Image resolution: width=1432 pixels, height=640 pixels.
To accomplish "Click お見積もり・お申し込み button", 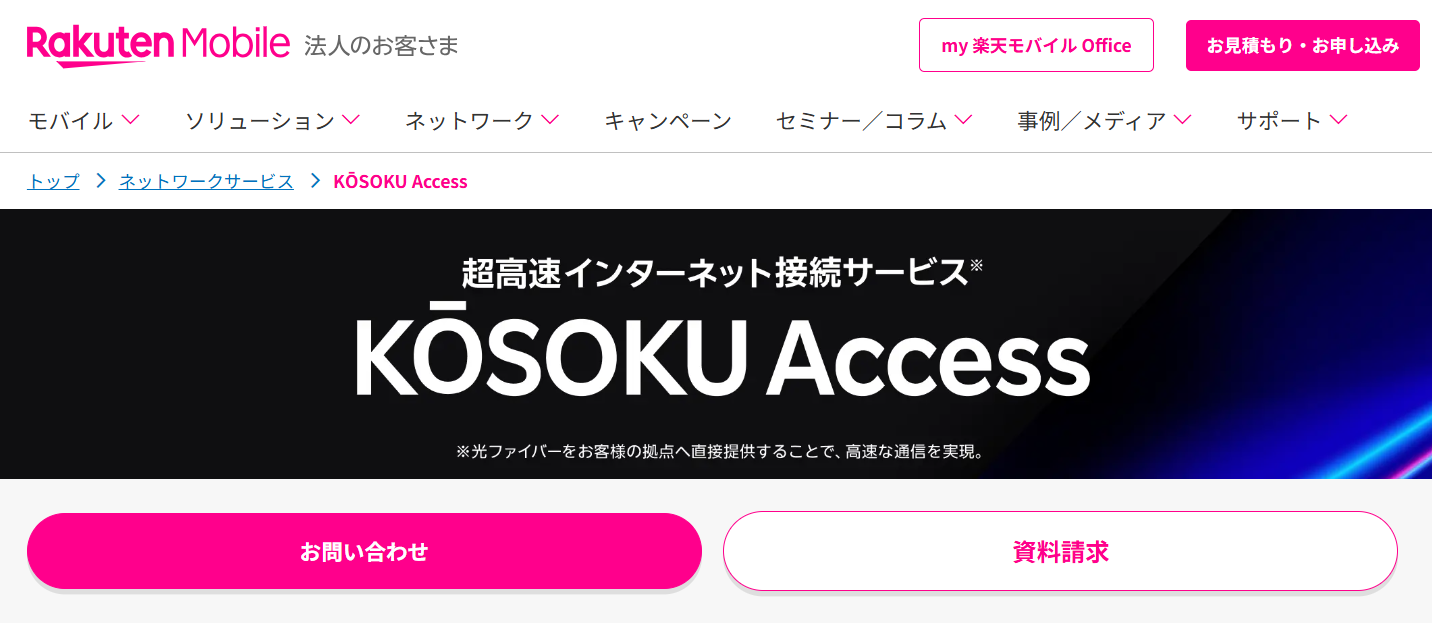I will (1302, 45).
